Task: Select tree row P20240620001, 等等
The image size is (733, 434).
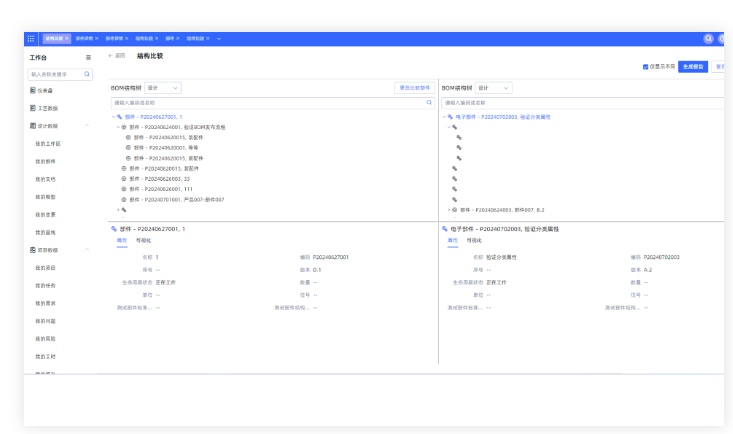Action: pos(166,148)
